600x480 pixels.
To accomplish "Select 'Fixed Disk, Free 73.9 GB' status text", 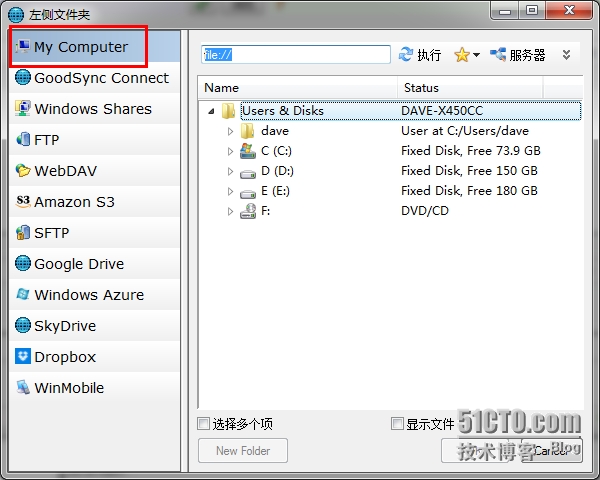I will coord(471,151).
